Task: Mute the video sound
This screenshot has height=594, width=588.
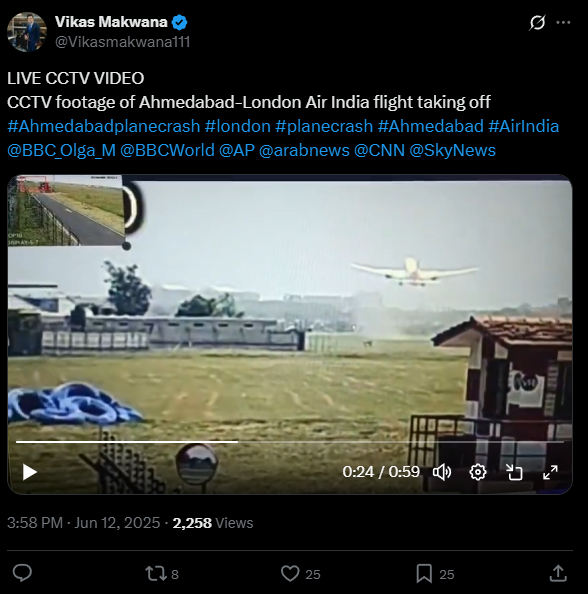Action: 442,472
